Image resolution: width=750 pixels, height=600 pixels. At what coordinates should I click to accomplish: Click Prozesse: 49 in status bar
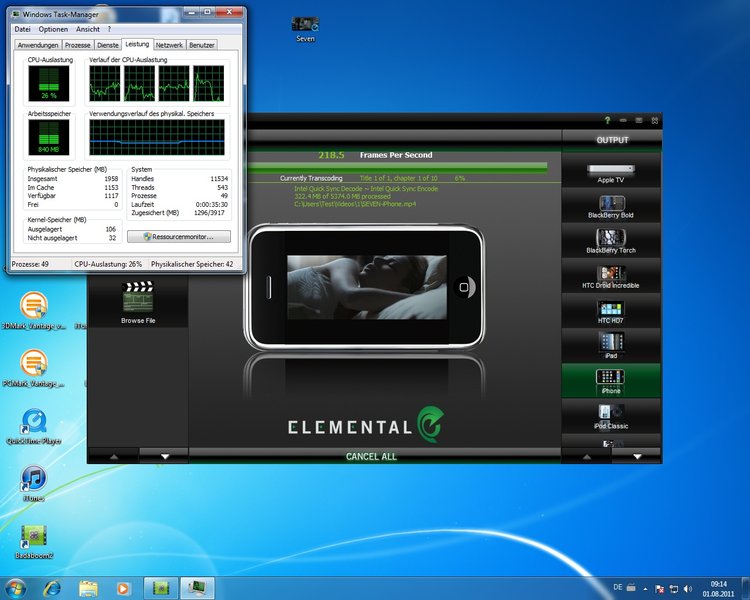tap(30, 264)
